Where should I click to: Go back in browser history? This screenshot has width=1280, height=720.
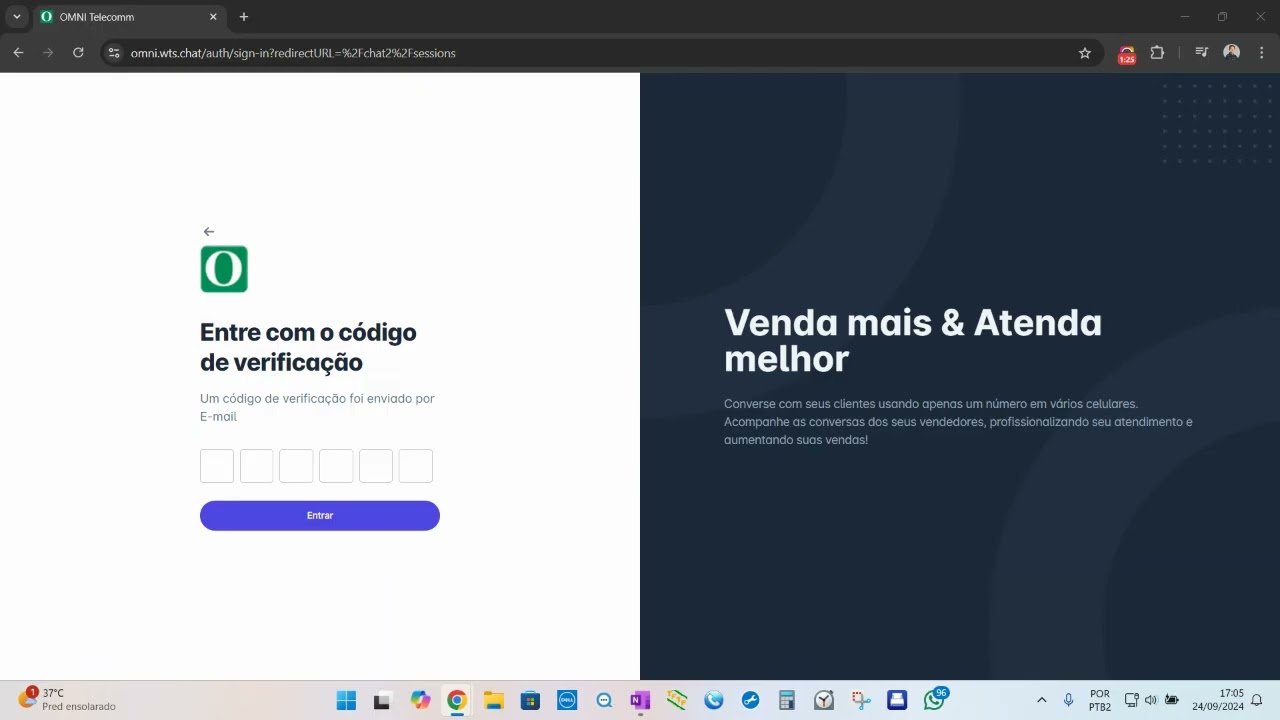click(18, 53)
